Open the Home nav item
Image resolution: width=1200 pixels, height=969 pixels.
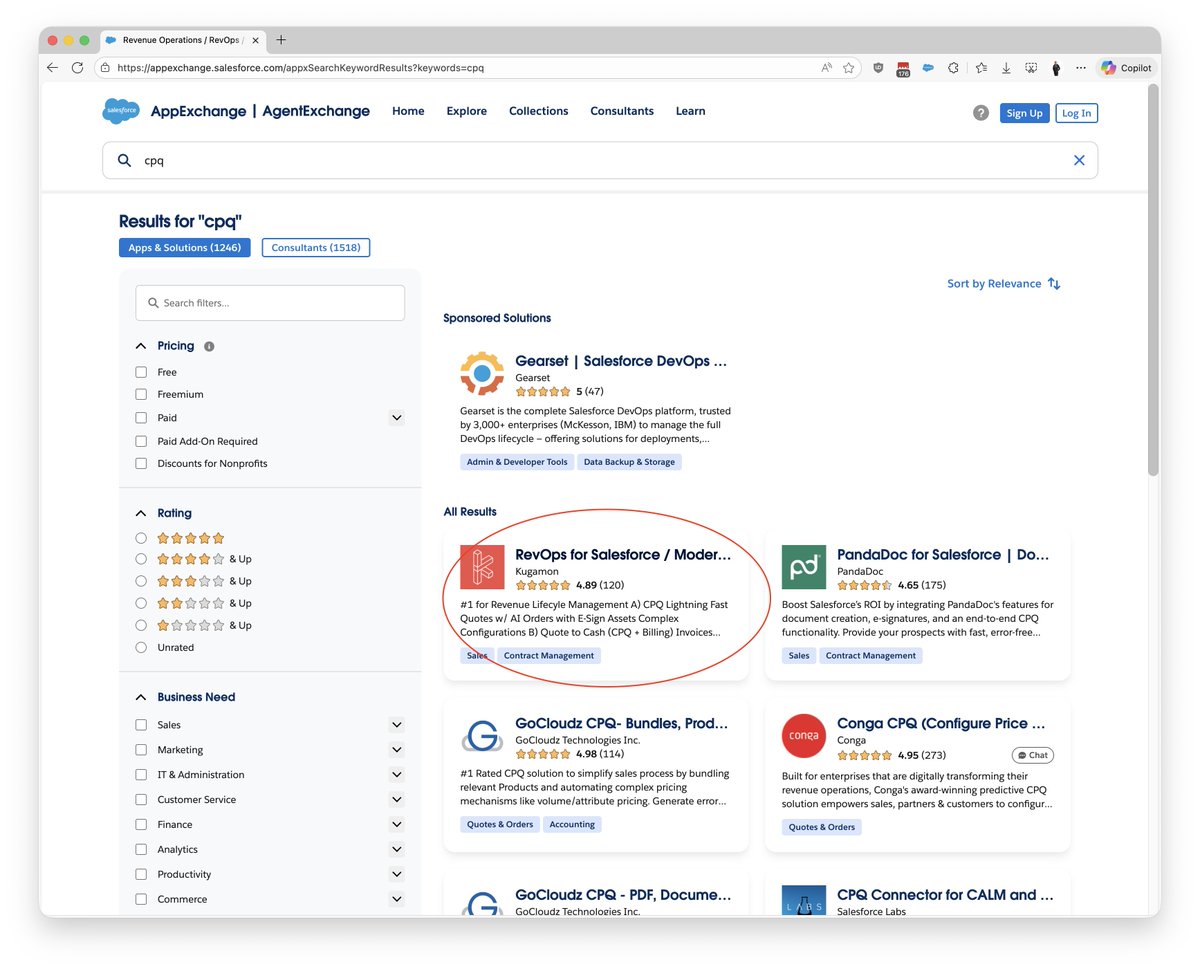[x=408, y=111]
